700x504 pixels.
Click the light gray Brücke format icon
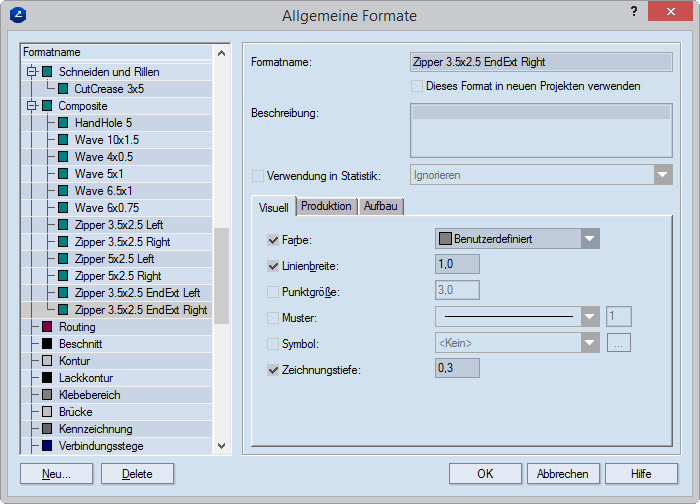(47, 411)
